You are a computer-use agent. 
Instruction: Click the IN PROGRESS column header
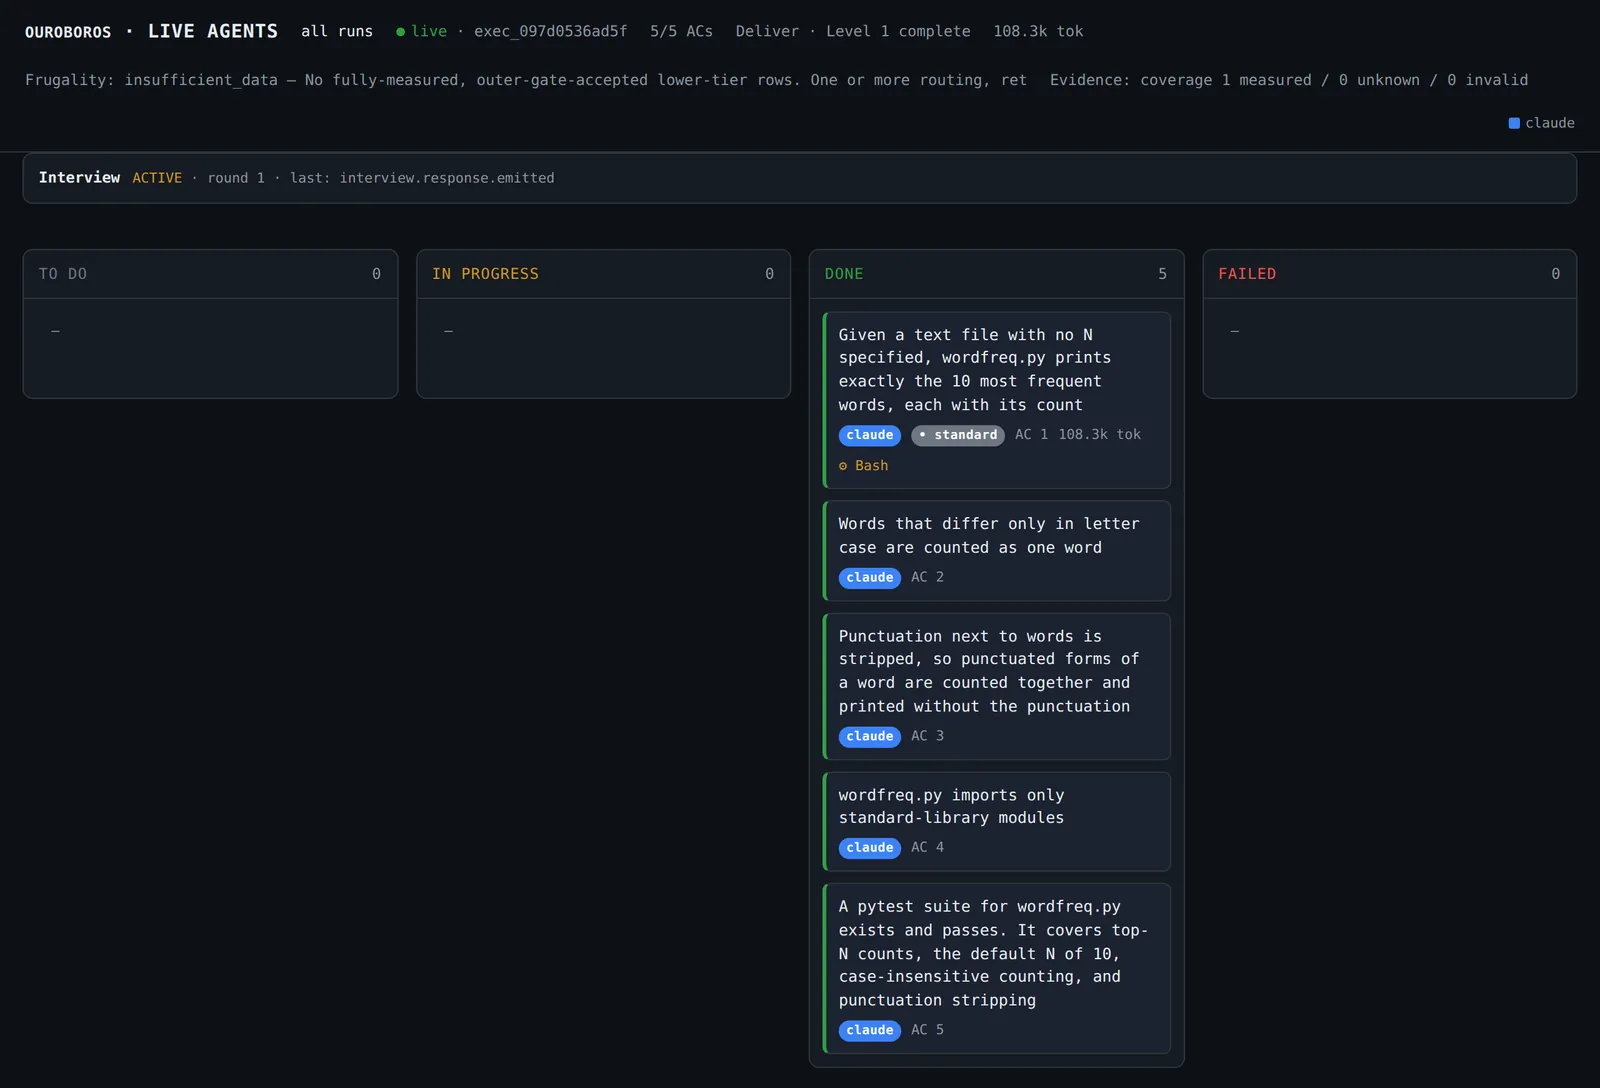[603, 274]
